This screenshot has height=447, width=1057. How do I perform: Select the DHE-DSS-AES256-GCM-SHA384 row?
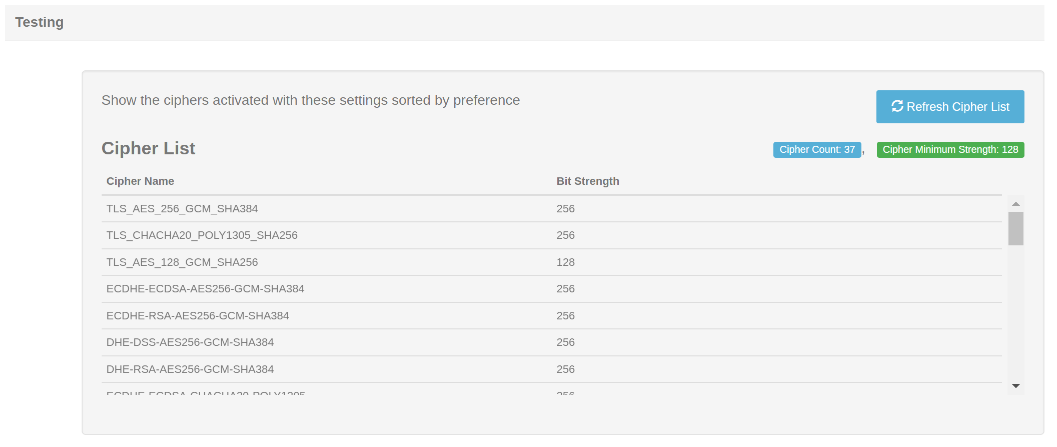551,342
